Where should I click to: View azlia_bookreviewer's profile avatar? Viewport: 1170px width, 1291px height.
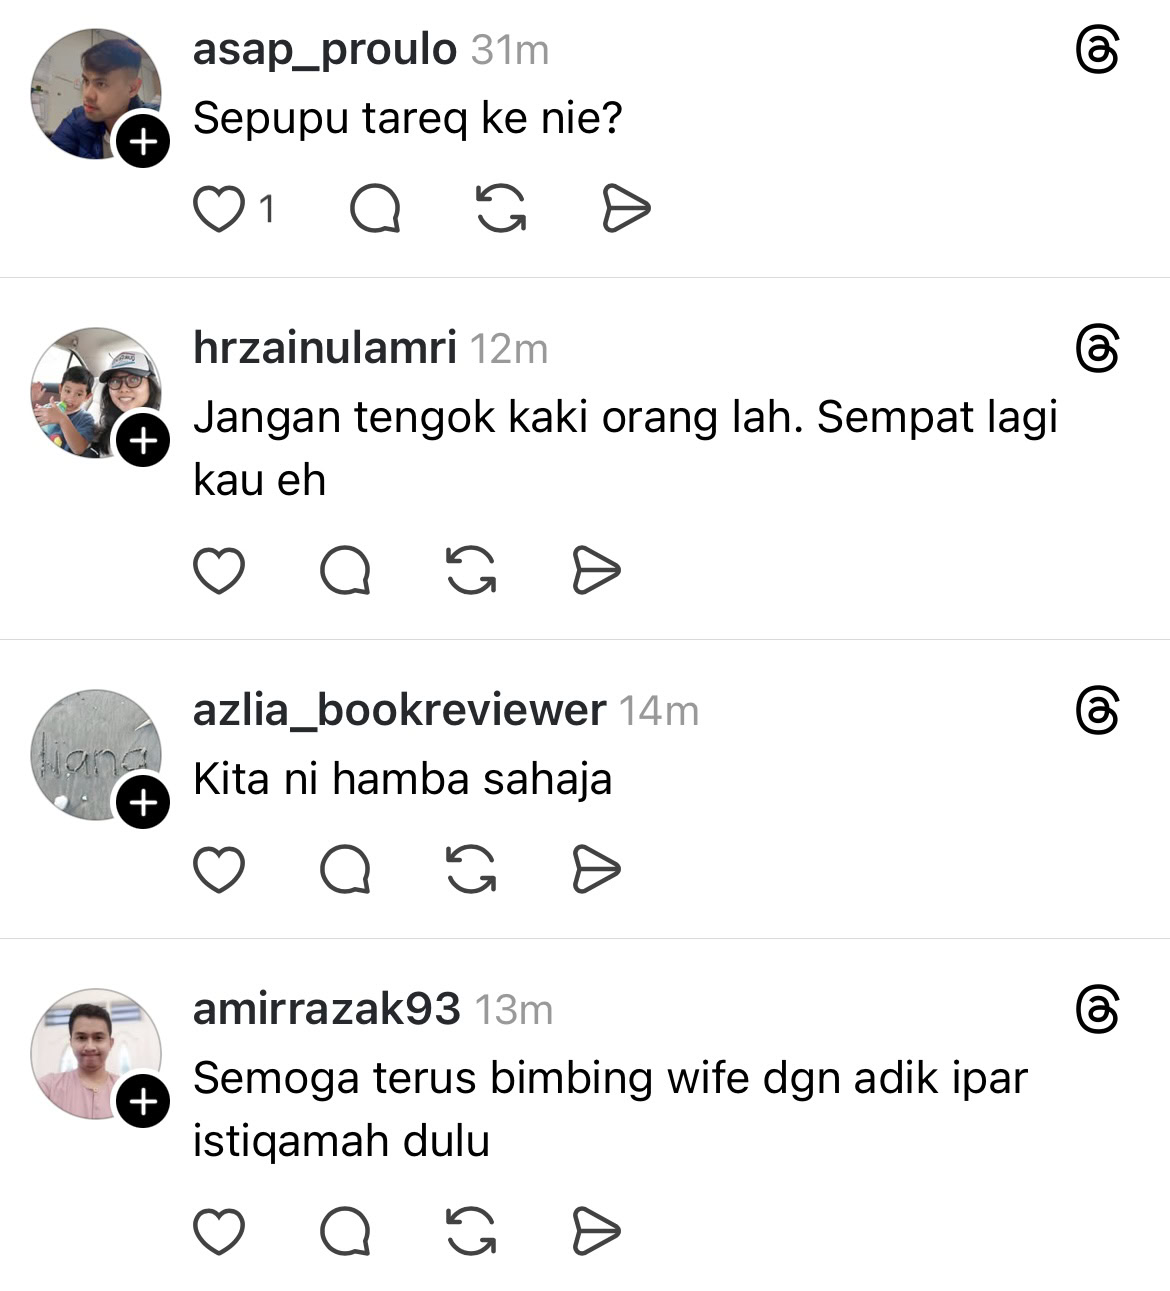point(96,754)
